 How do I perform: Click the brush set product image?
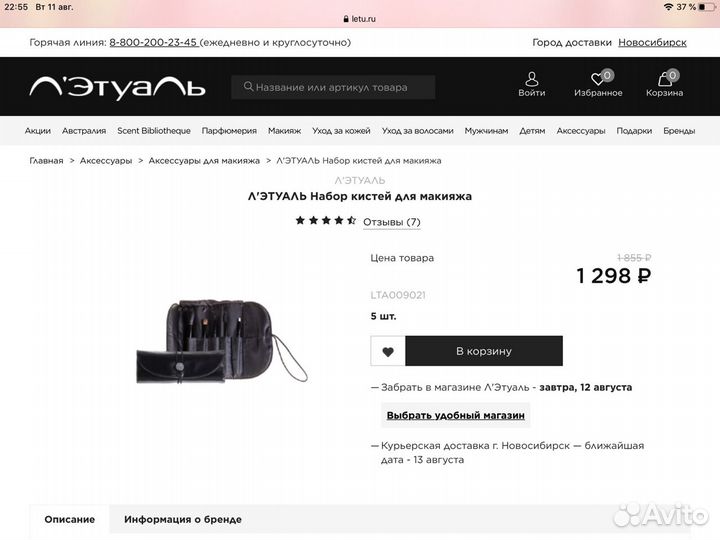click(222, 341)
